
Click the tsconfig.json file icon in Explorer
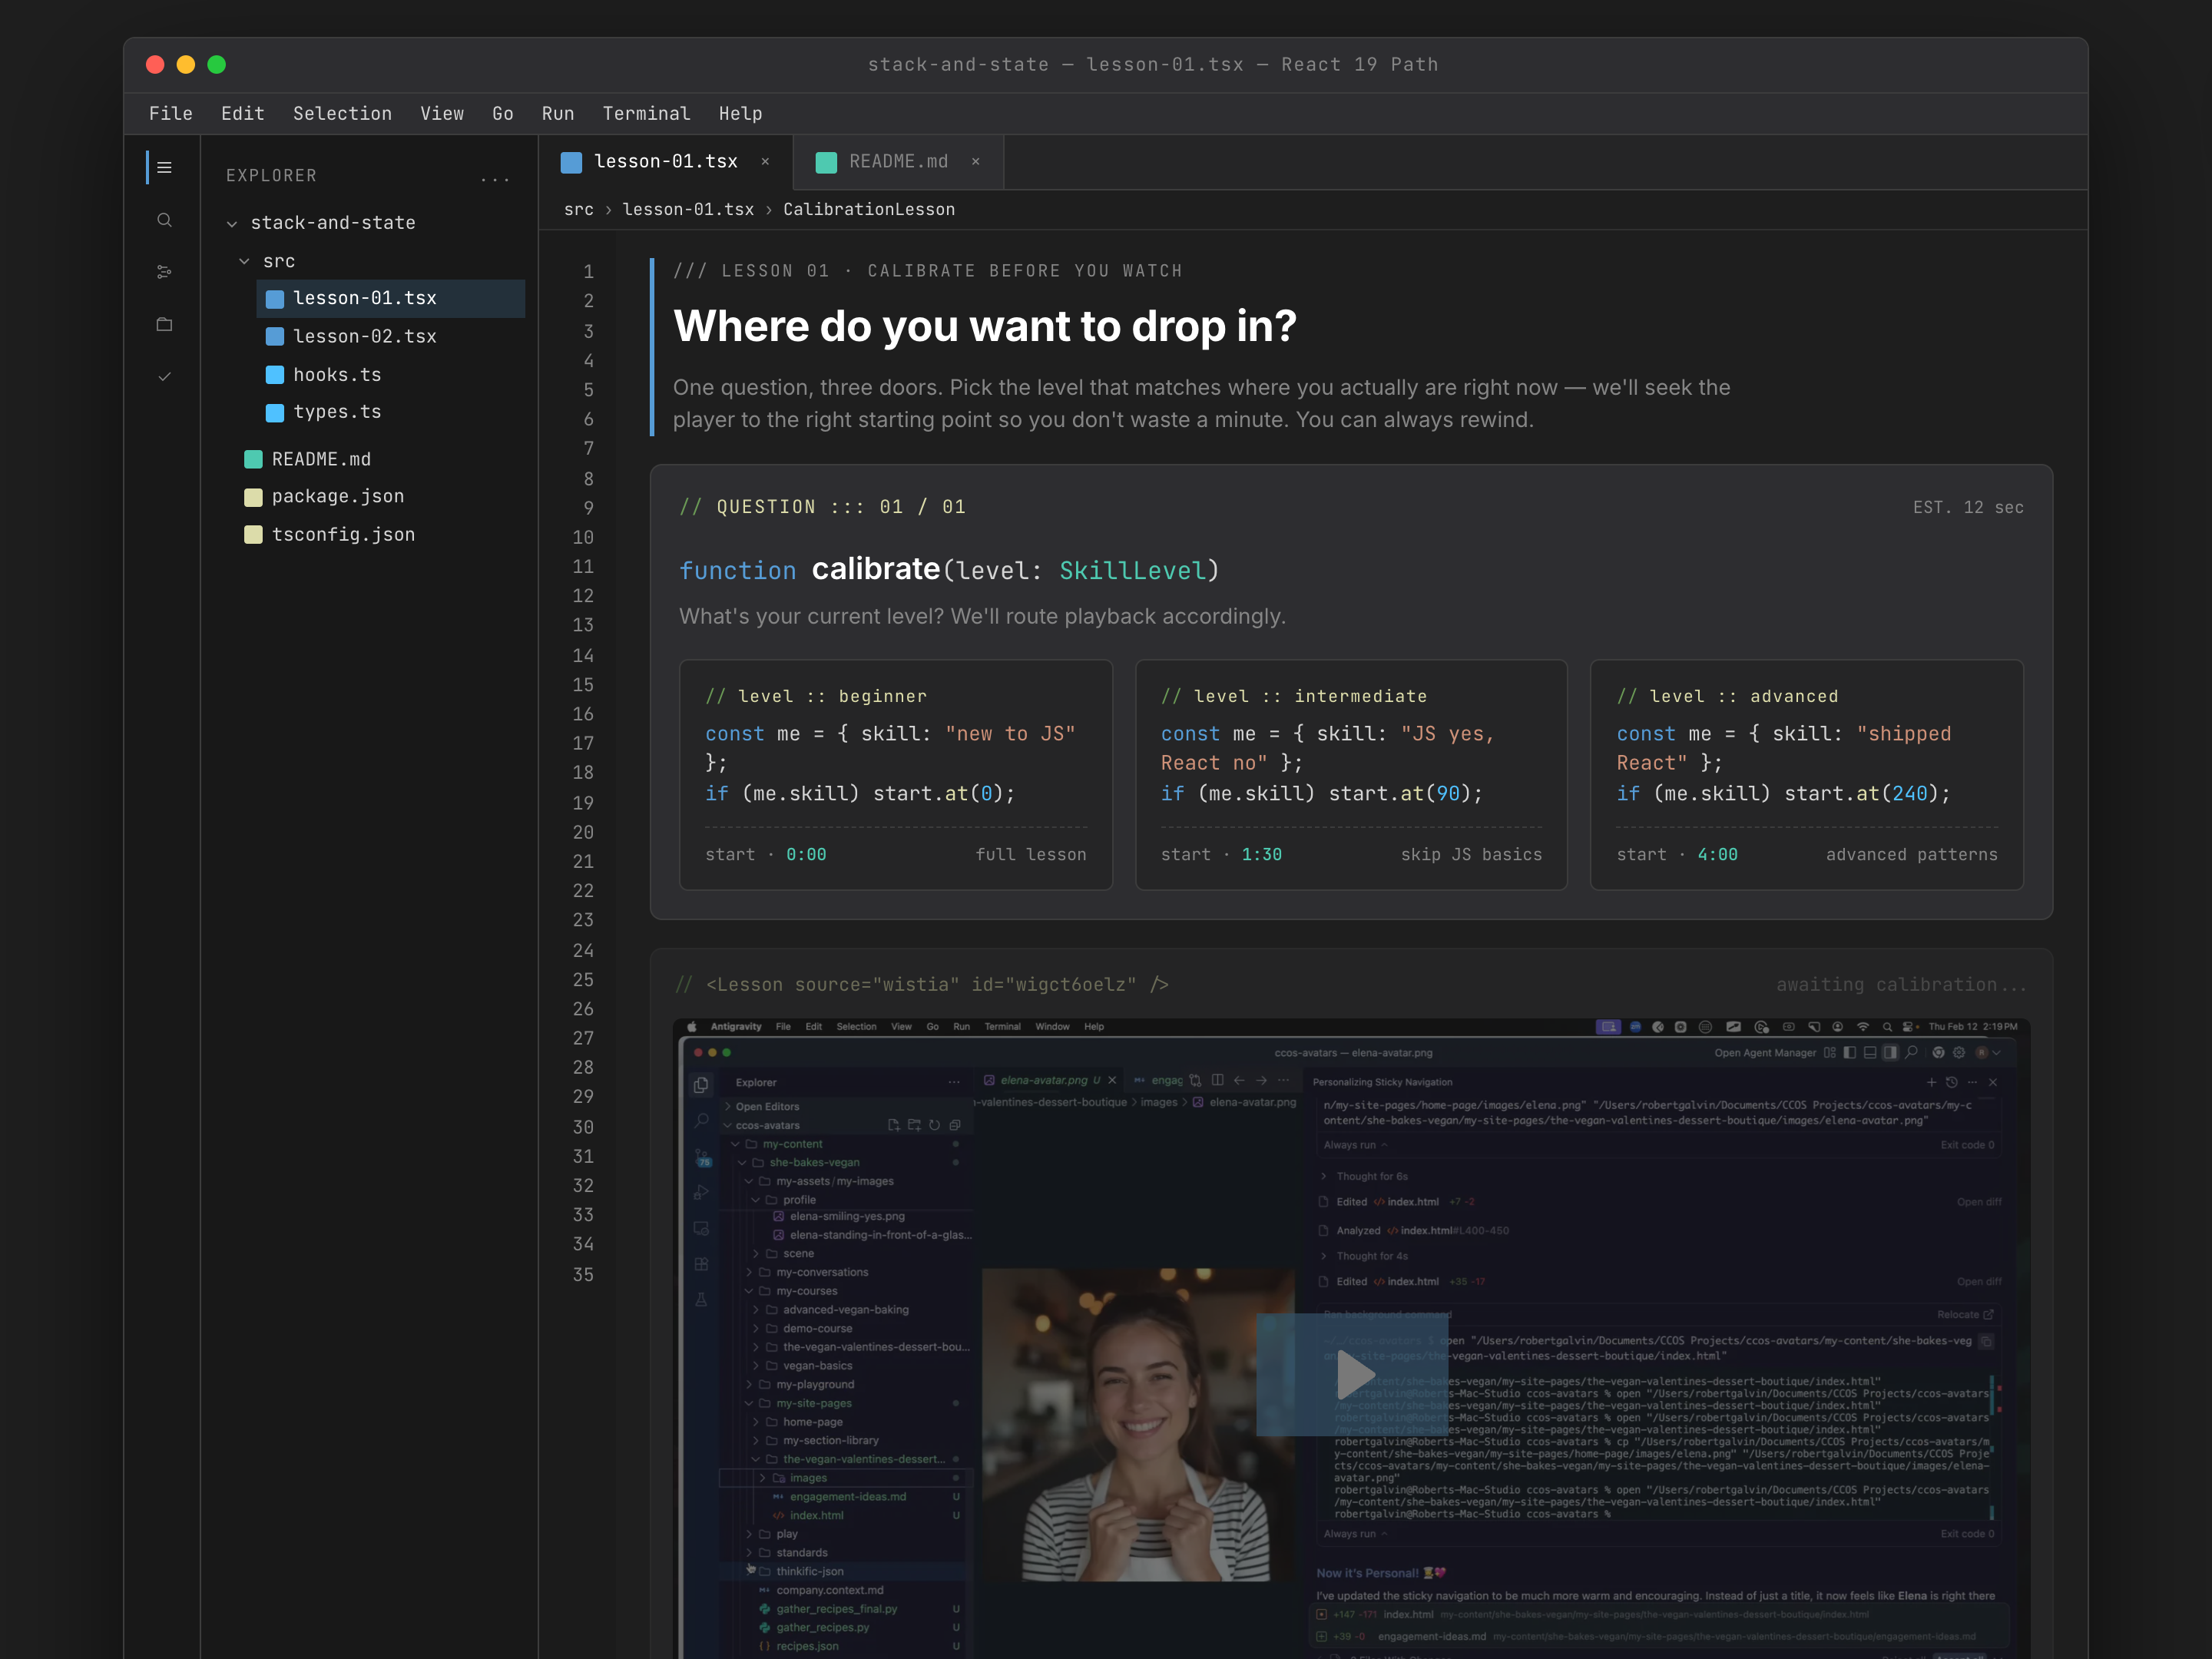254,535
